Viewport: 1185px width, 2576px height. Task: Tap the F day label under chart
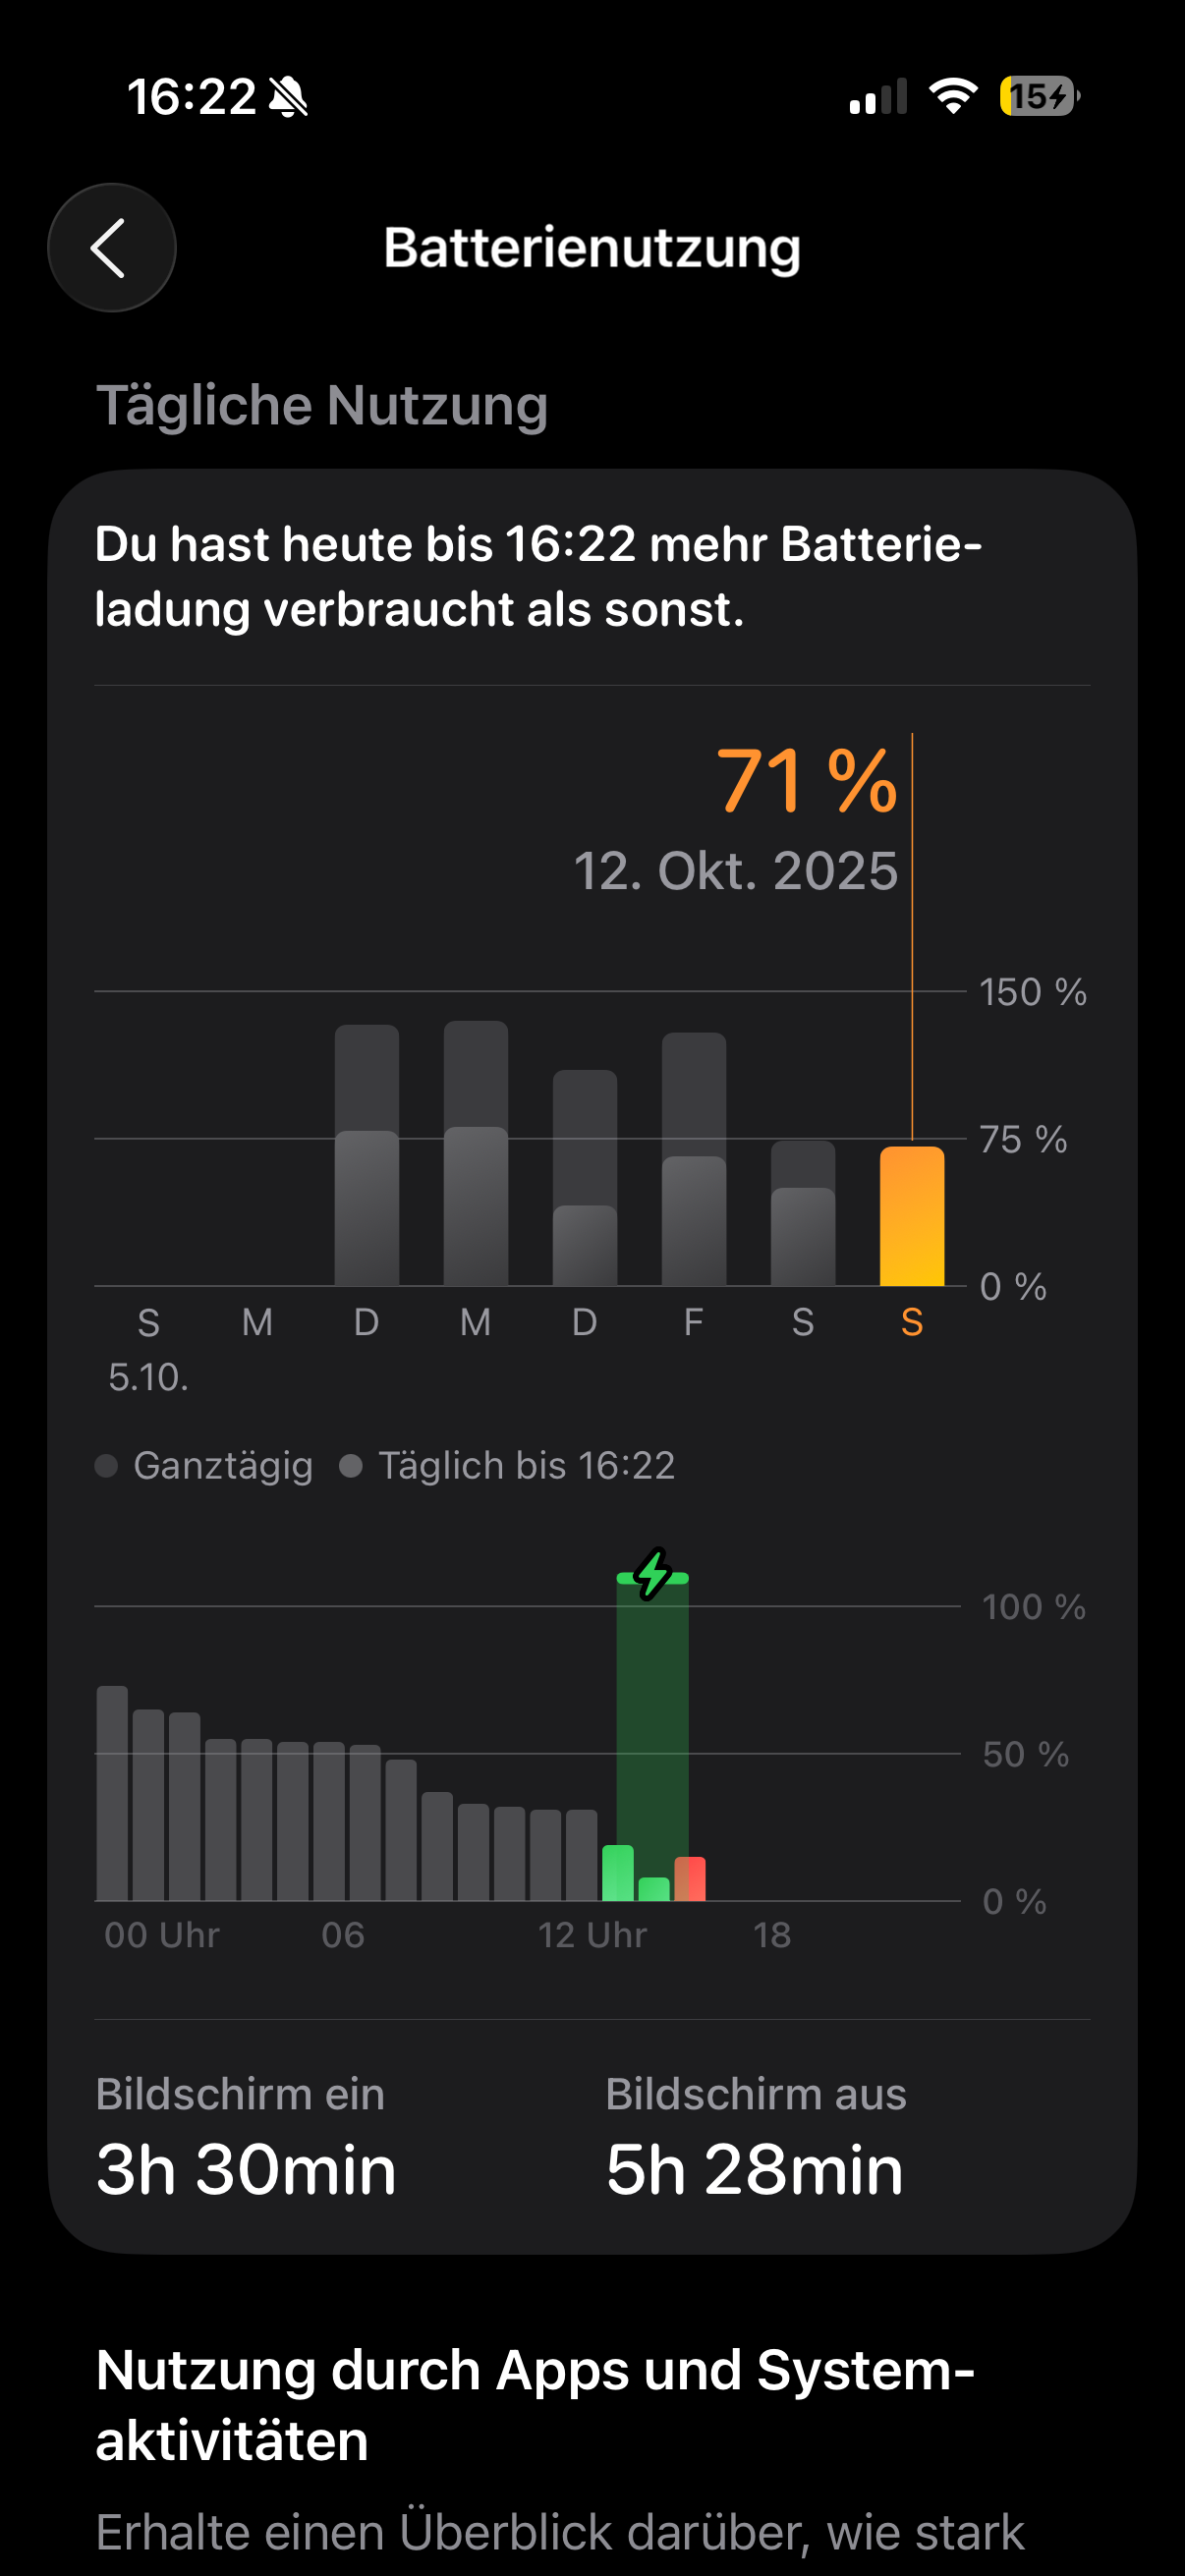(693, 1323)
